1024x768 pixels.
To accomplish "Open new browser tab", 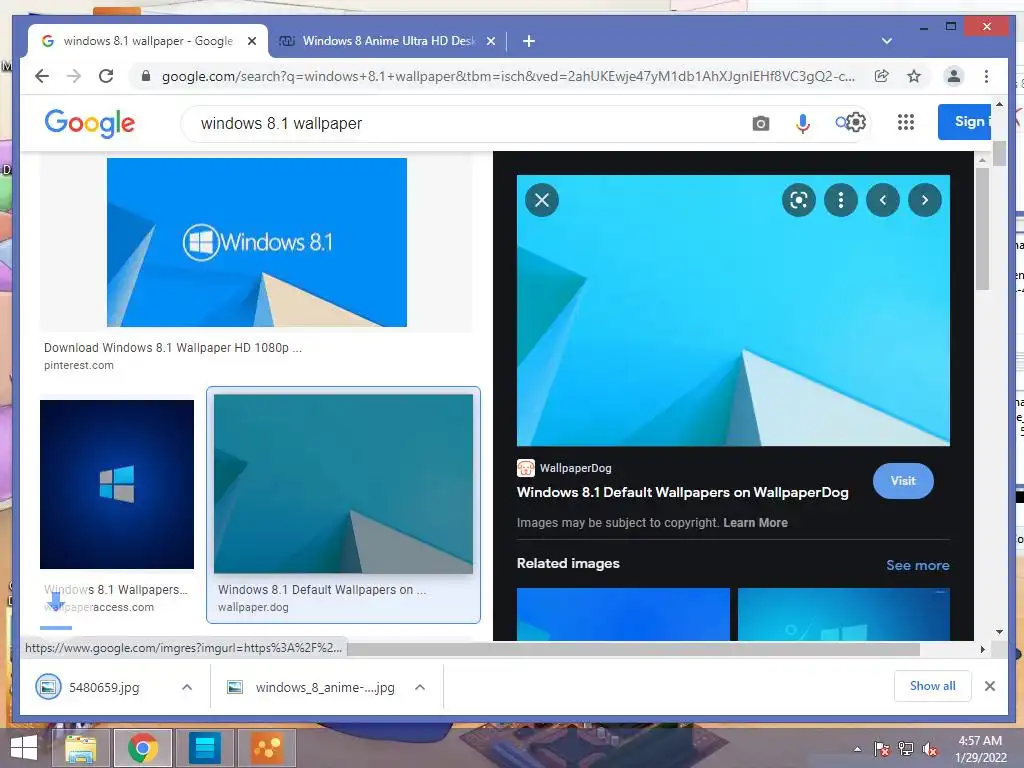I will click(529, 41).
